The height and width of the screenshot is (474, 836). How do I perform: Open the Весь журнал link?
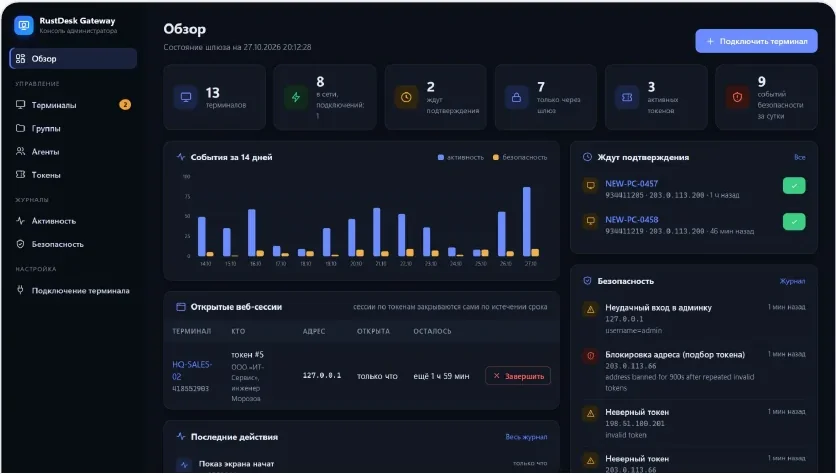526,437
